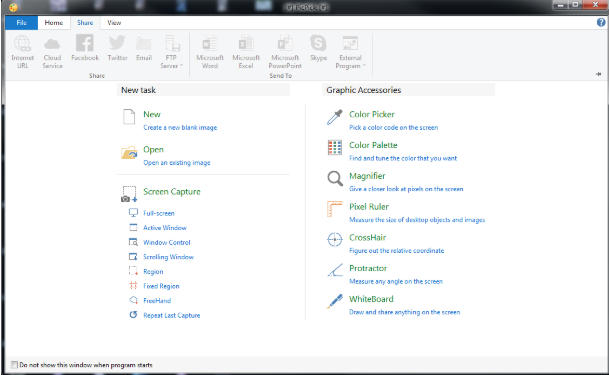Expand the External Program dropdown

point(350,53)
